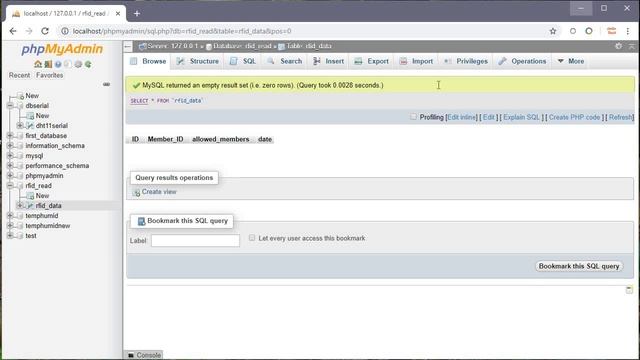Click the allowed_members column header
This screenshot has height=360, width=640.
coord(220,139)
